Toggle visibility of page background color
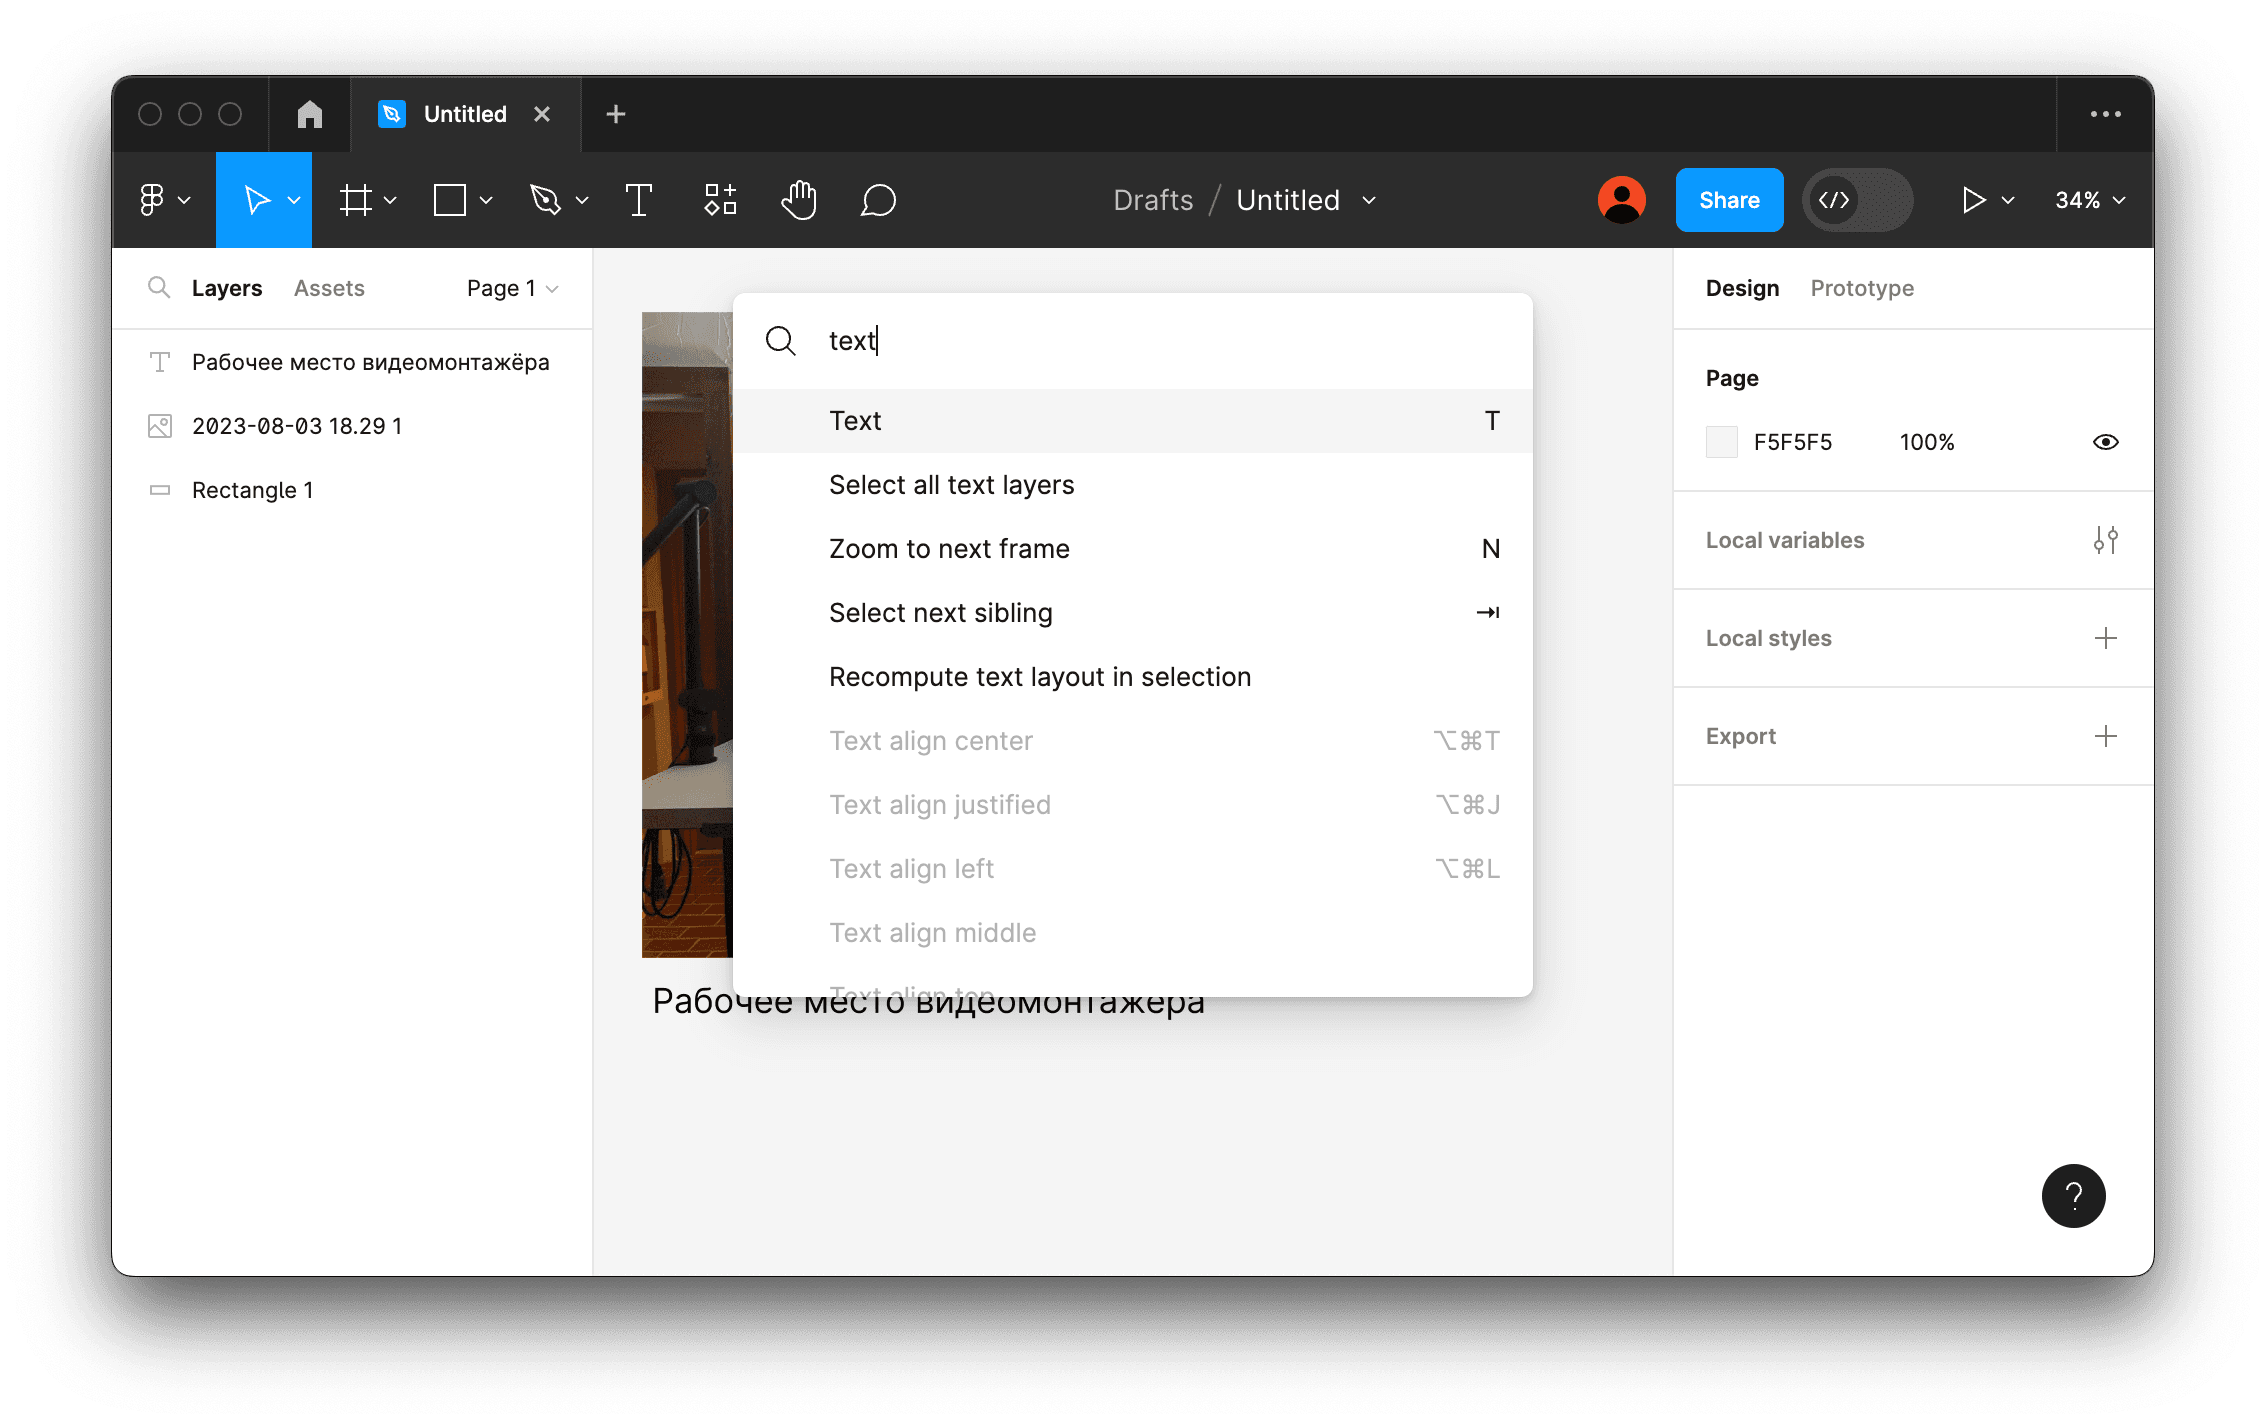This screenshot has height=1424, width=2266. tap(2105, 441)
